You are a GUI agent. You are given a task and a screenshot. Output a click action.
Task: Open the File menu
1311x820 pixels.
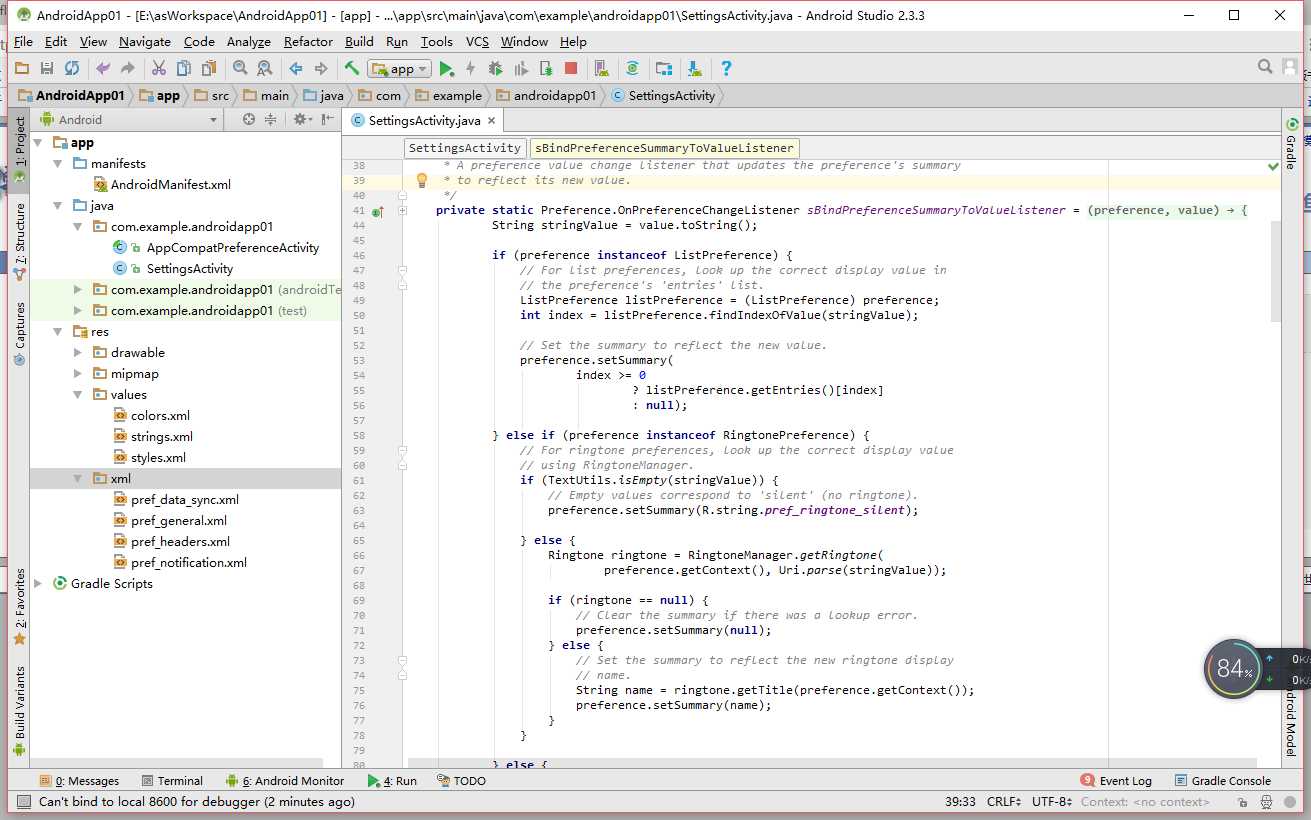tap(23, 41)
